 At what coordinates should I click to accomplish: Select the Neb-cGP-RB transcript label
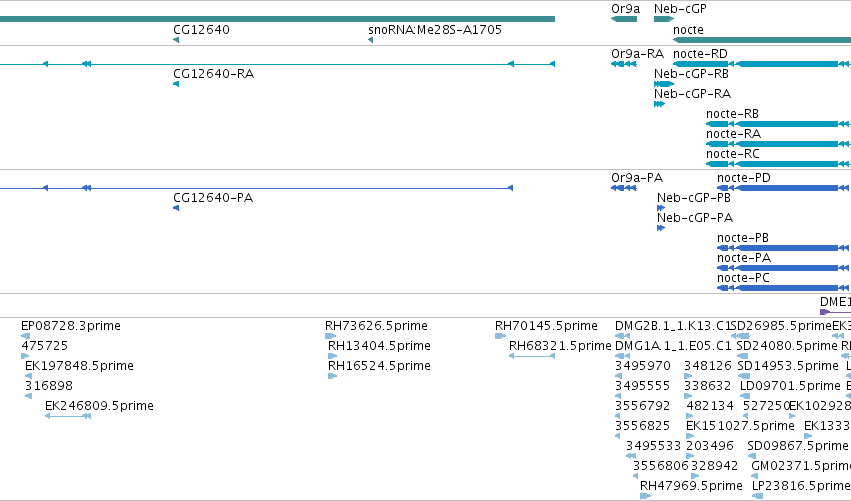(x=691, y=74)
